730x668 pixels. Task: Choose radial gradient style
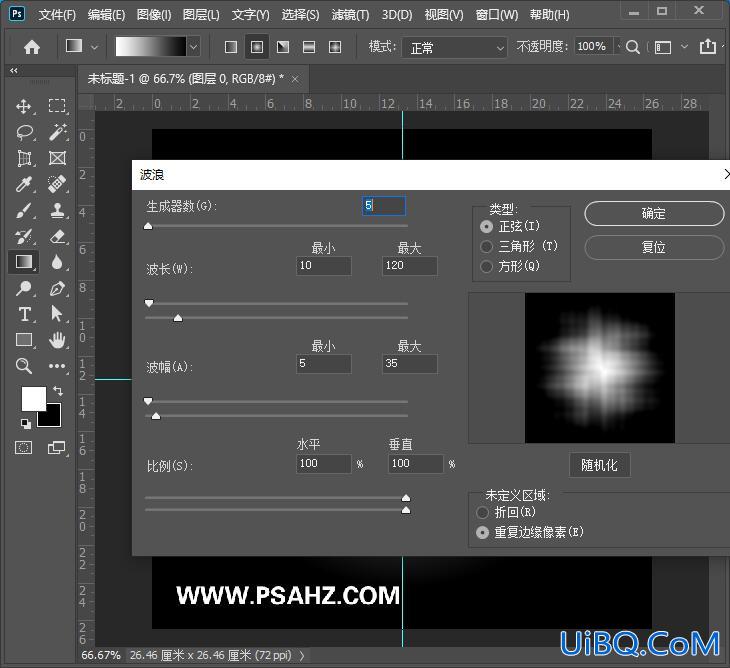coord(257,47)
